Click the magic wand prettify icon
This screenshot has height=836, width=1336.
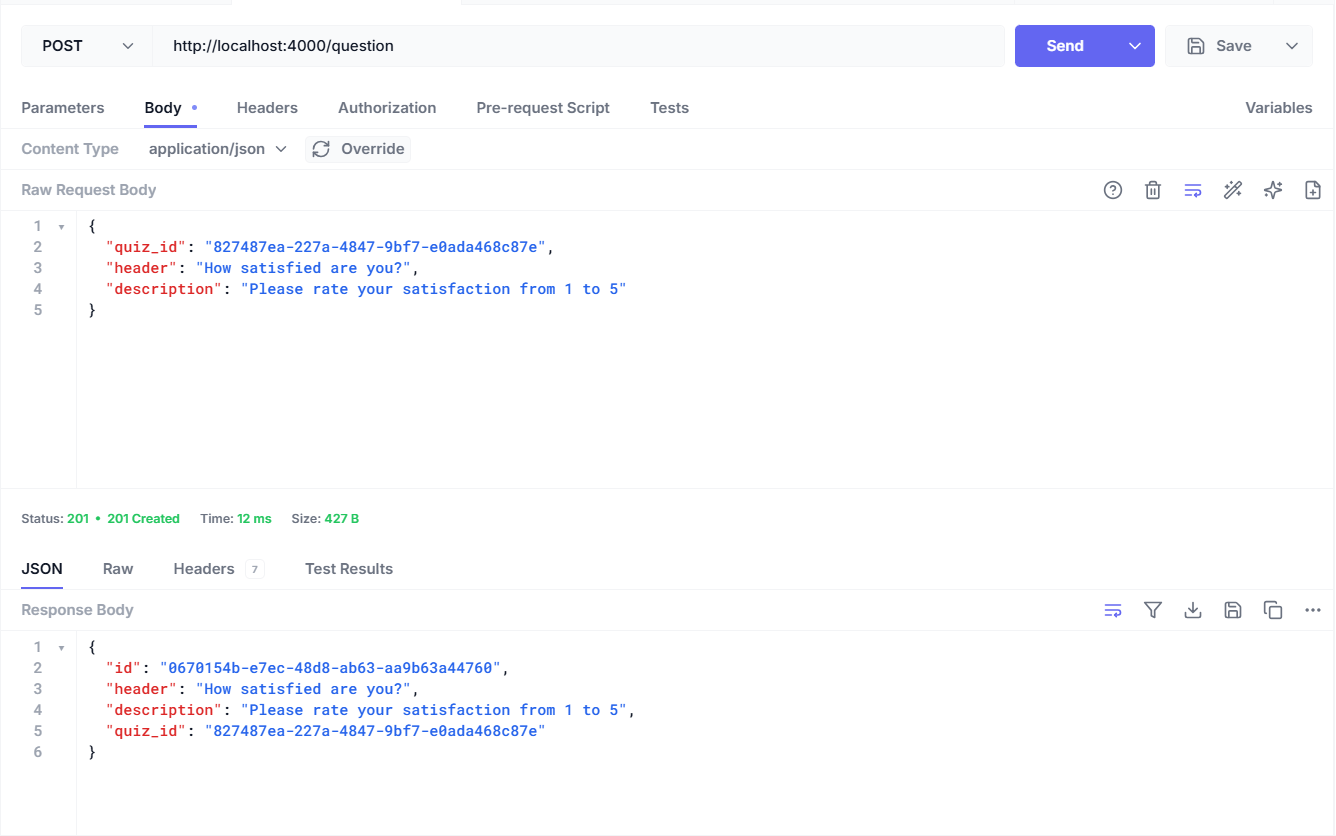1233,190
